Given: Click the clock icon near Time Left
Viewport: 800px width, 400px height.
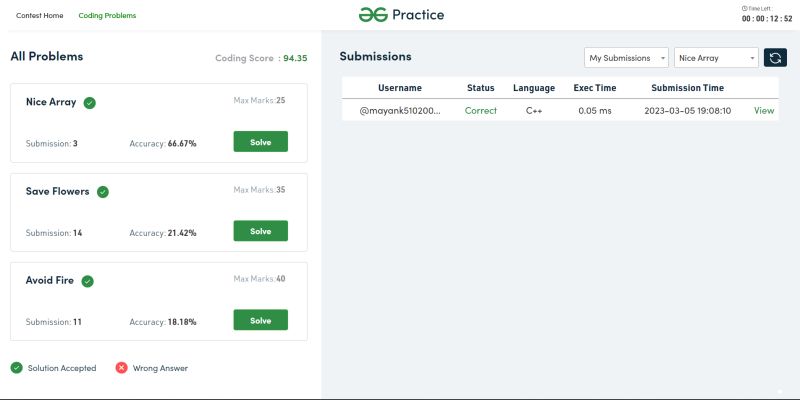Looking at the screenshot, I should point(744,8).
